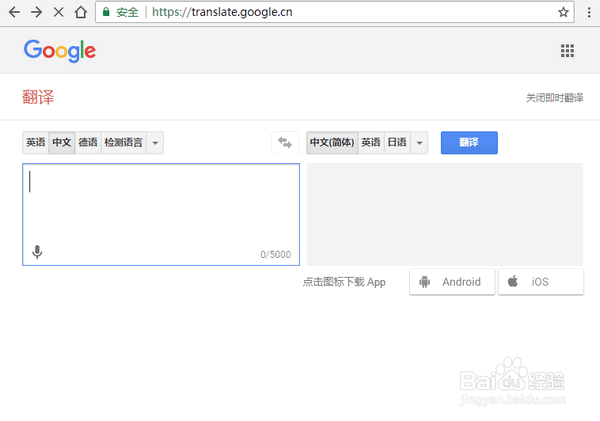Open the Google apps grid icon
The image size is (600, 421).
(567, 51)
